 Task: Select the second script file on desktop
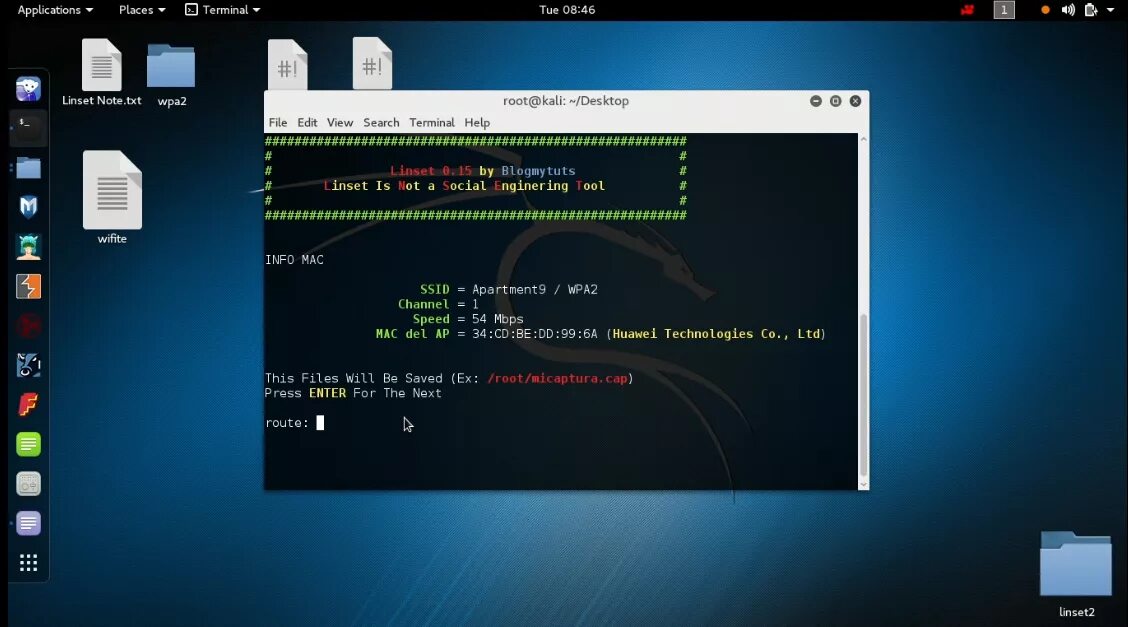pos(372,63)
